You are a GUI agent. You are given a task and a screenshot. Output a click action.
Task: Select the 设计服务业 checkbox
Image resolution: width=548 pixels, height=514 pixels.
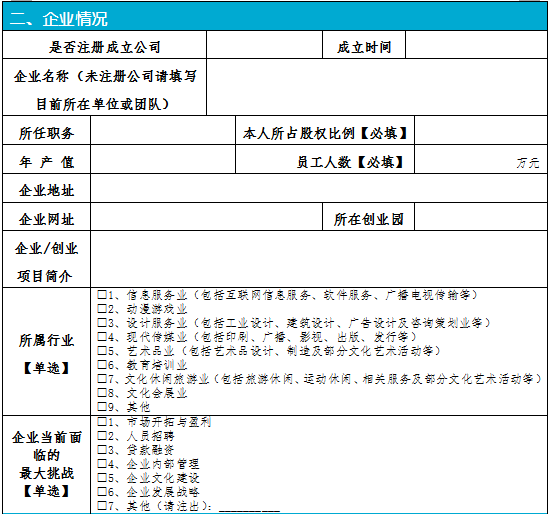click(x=102, y=322)
